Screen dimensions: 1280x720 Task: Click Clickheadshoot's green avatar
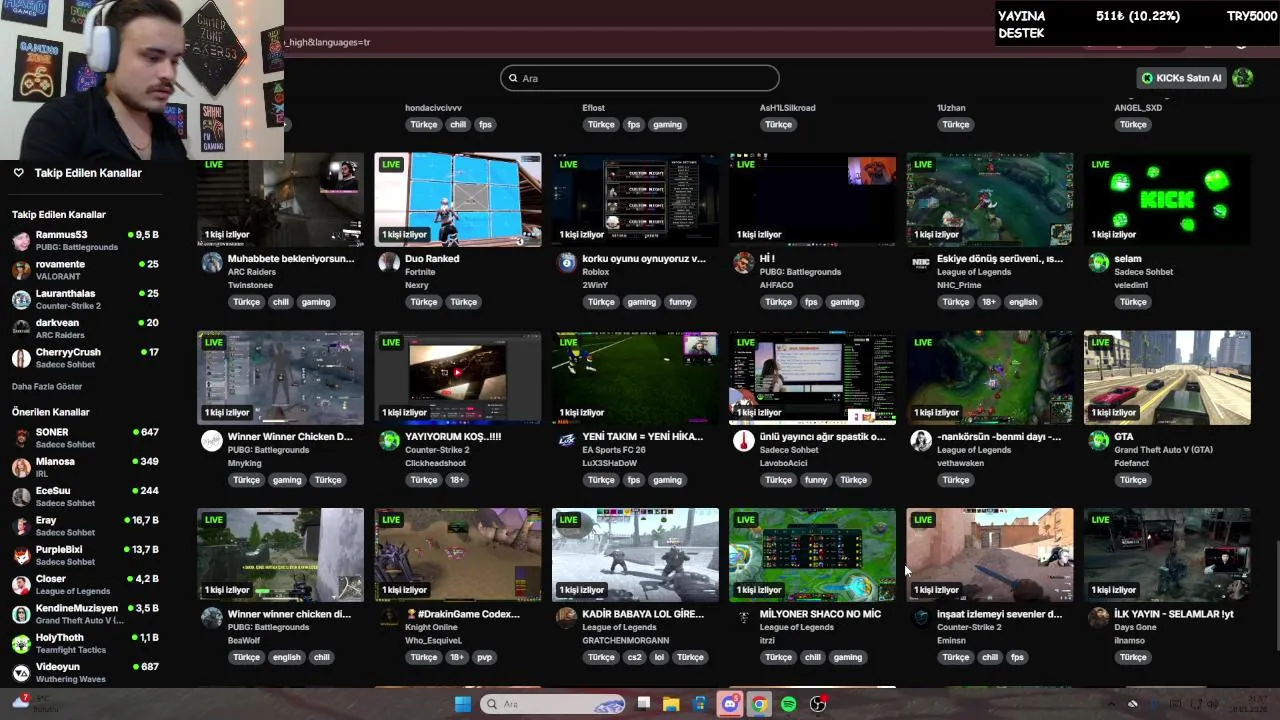pyautogui.click(x=389, y=441)
